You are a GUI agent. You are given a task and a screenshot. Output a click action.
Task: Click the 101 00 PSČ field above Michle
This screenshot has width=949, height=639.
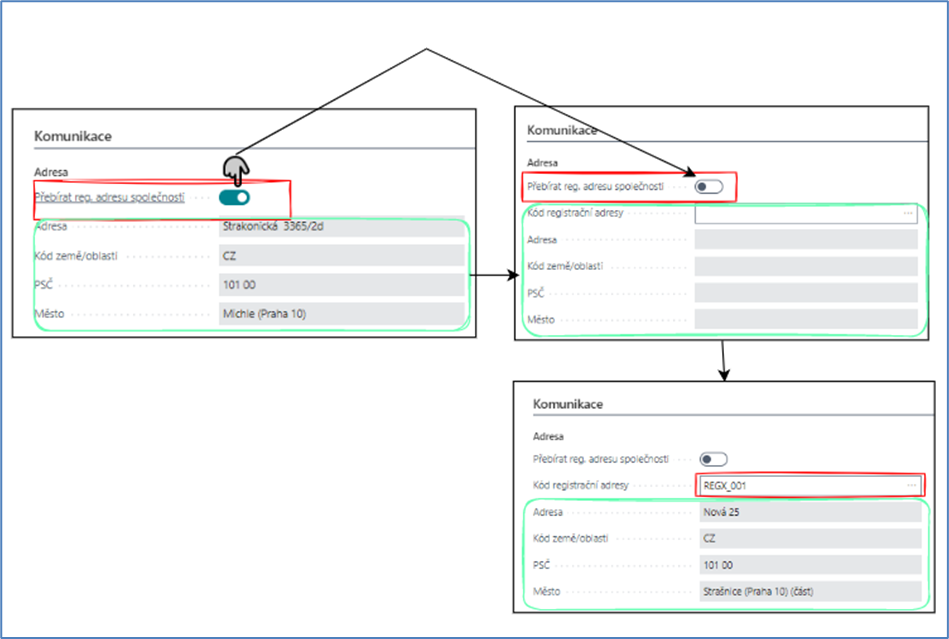(341, 285)
